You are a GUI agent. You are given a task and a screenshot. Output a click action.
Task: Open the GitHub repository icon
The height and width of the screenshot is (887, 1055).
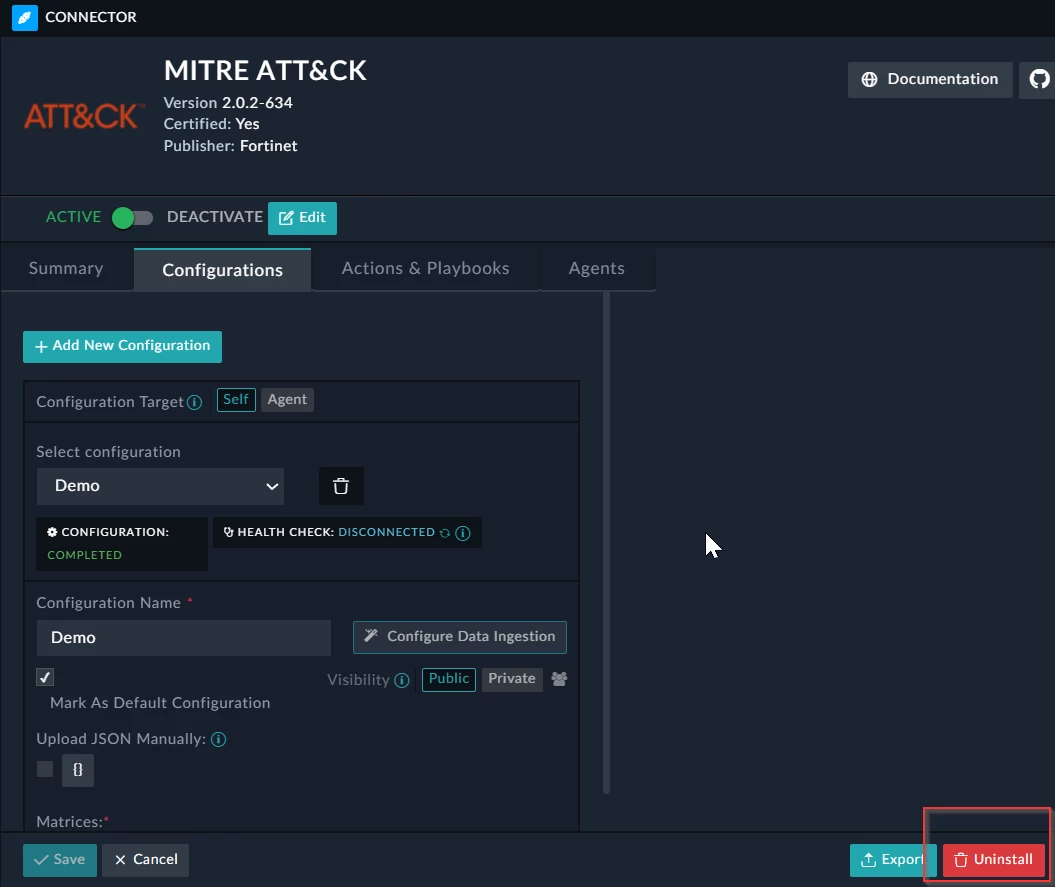tap(1039, 79)
